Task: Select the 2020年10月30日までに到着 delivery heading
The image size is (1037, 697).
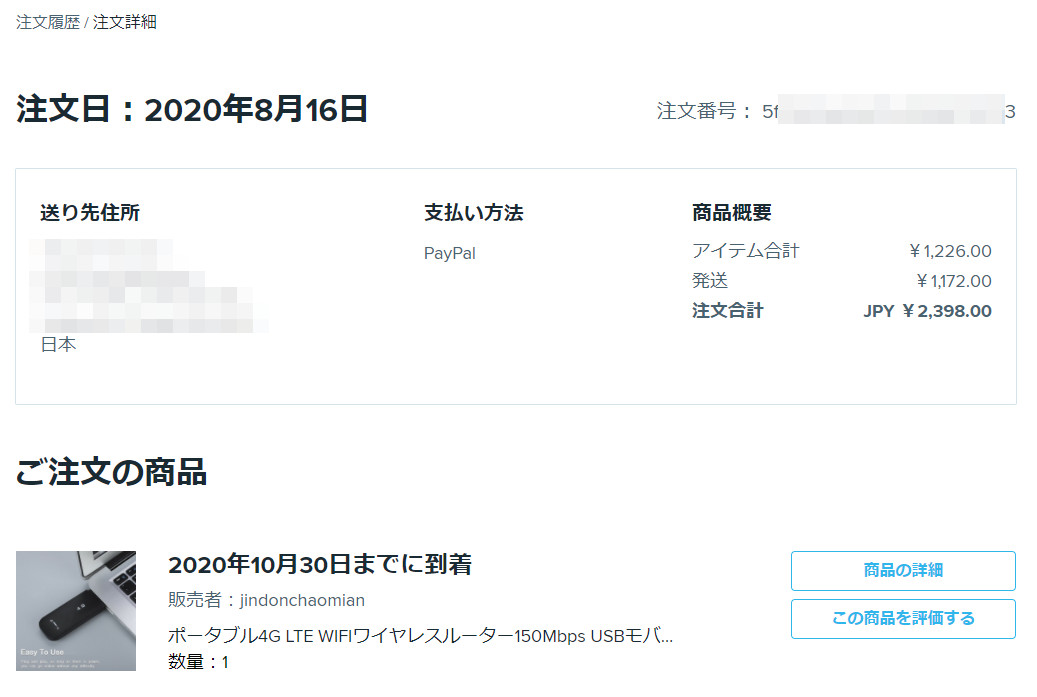Action: tap(319, 565)
